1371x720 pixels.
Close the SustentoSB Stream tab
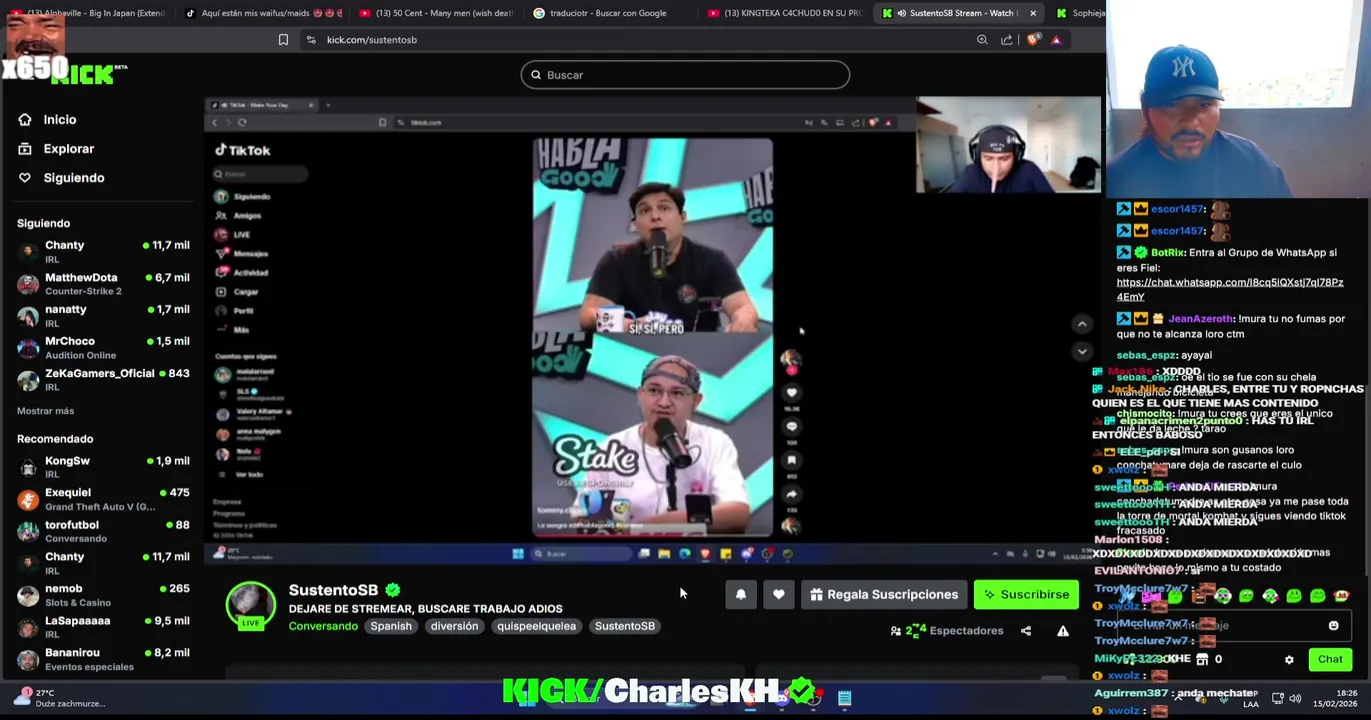tap(1033, 13)
